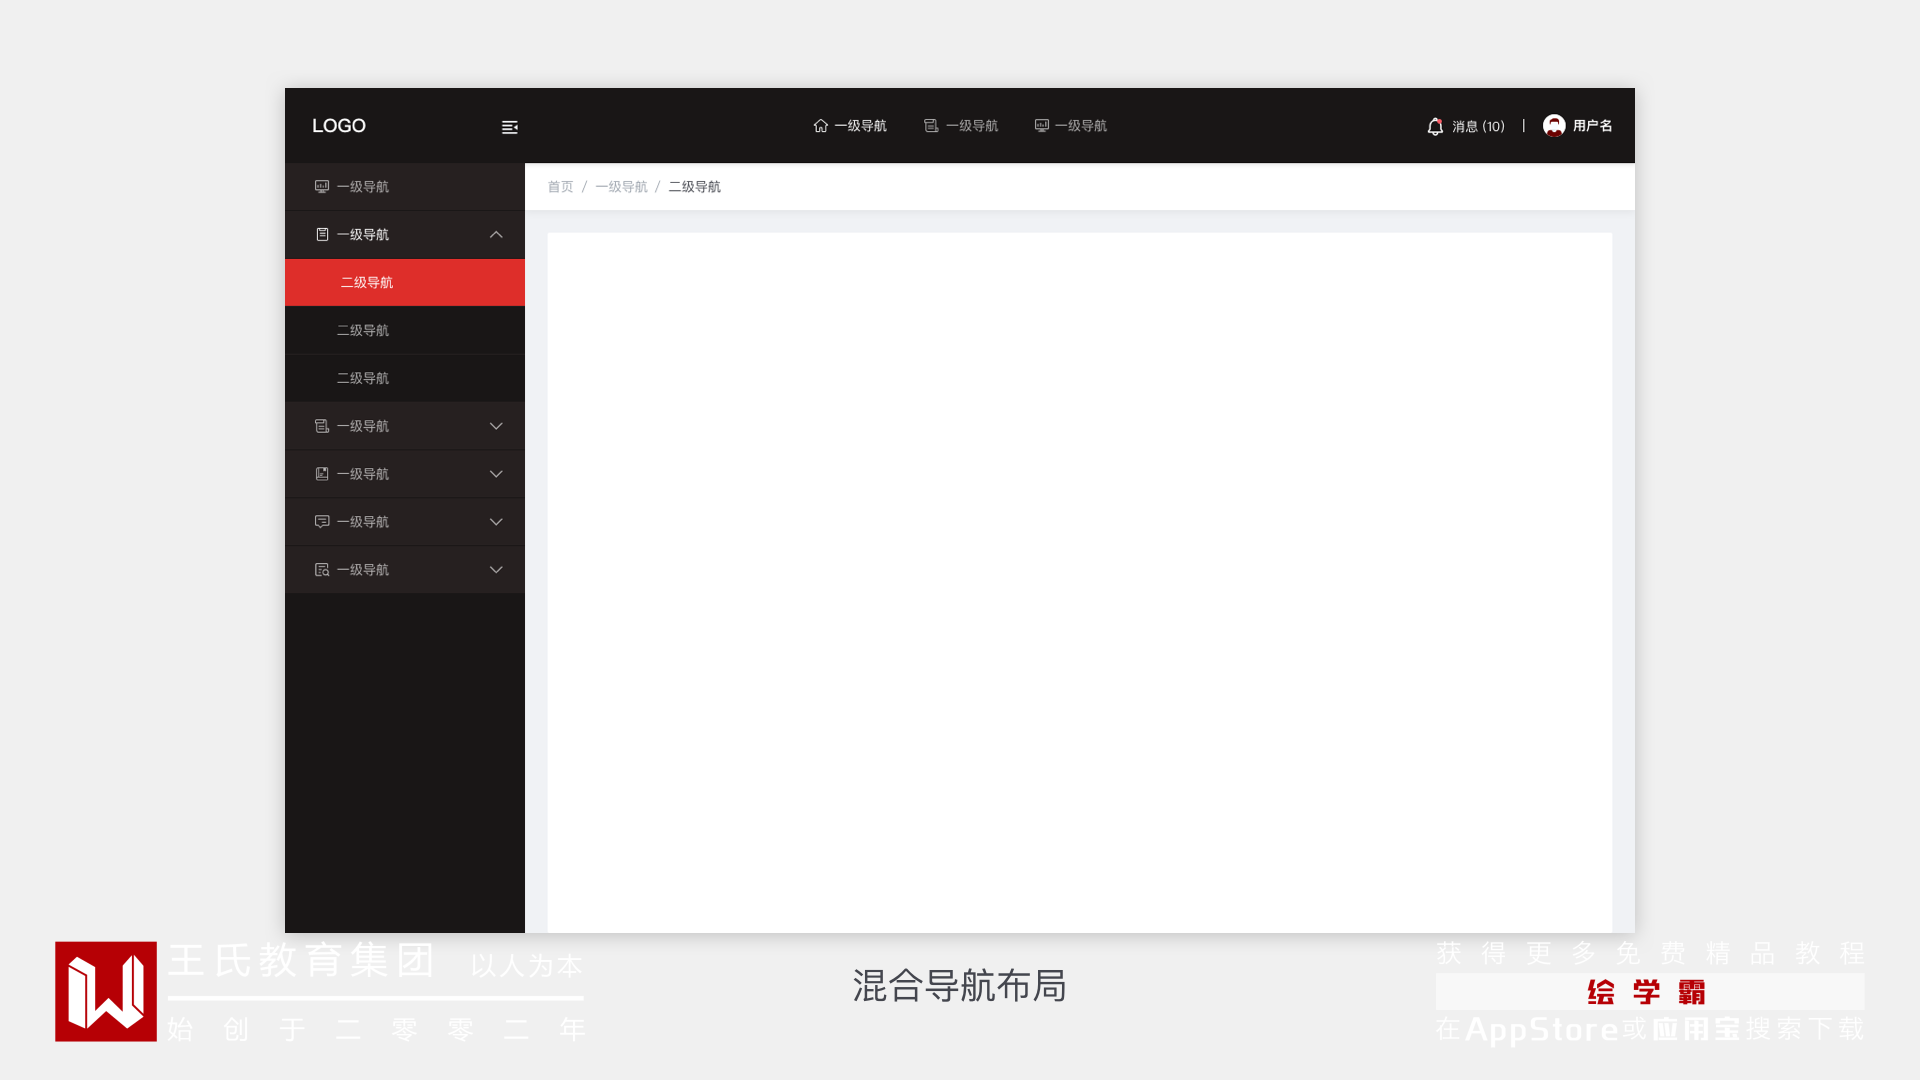Click the monitor icon in top navigation
Viewport: 1920px width, 1080px height.
coord(1042,126)
